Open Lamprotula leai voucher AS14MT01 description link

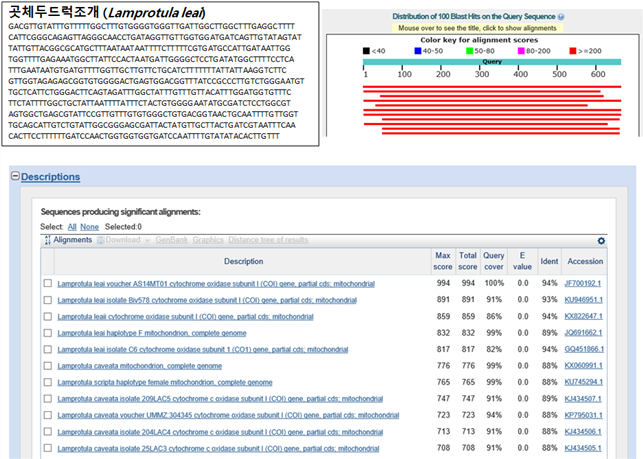pos(216,284)
